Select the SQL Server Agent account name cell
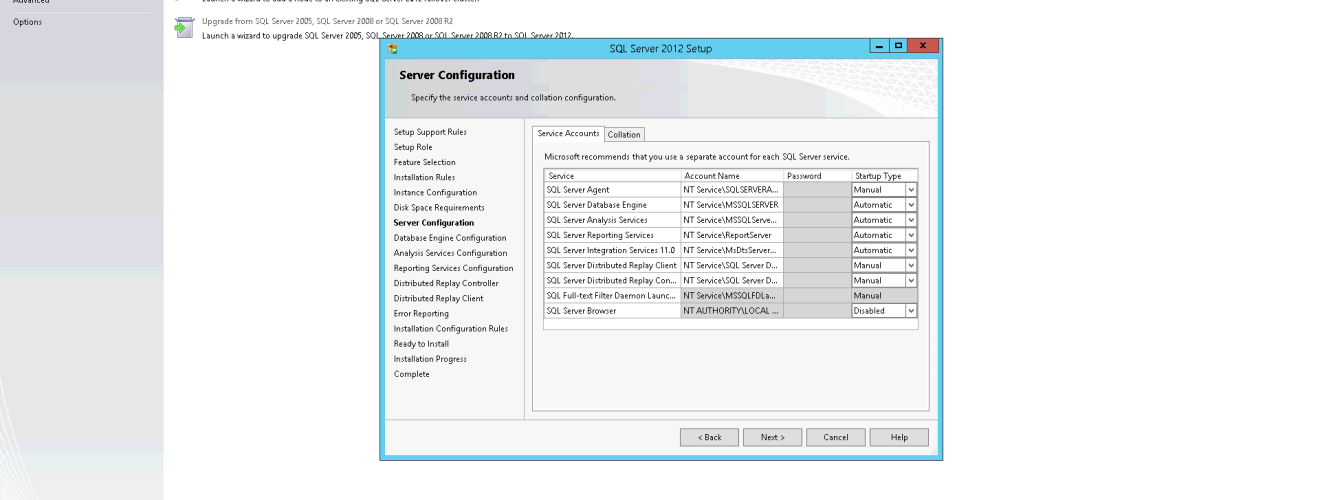The width and height of the screenshot is (1320, 500). click(732, 190)
